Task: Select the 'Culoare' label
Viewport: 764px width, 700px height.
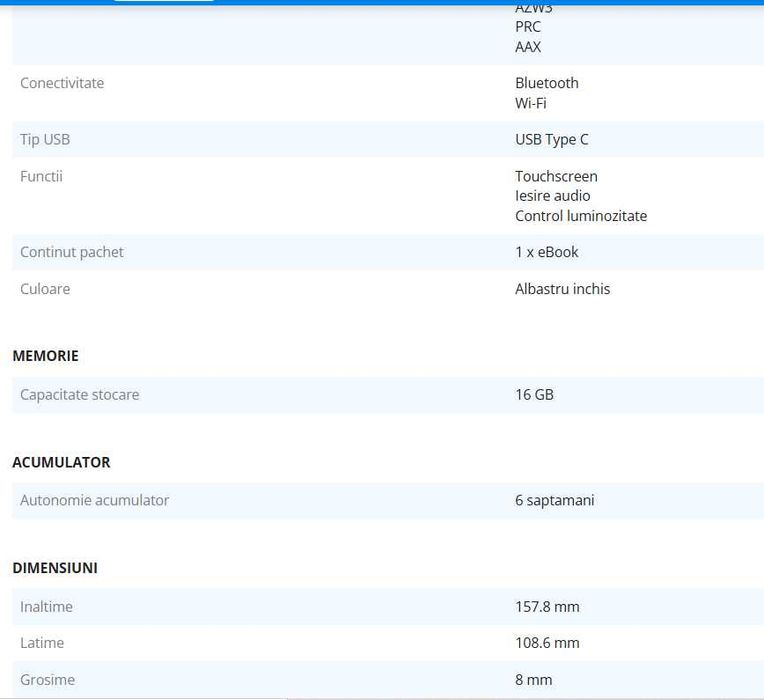Action: point(45,289)
